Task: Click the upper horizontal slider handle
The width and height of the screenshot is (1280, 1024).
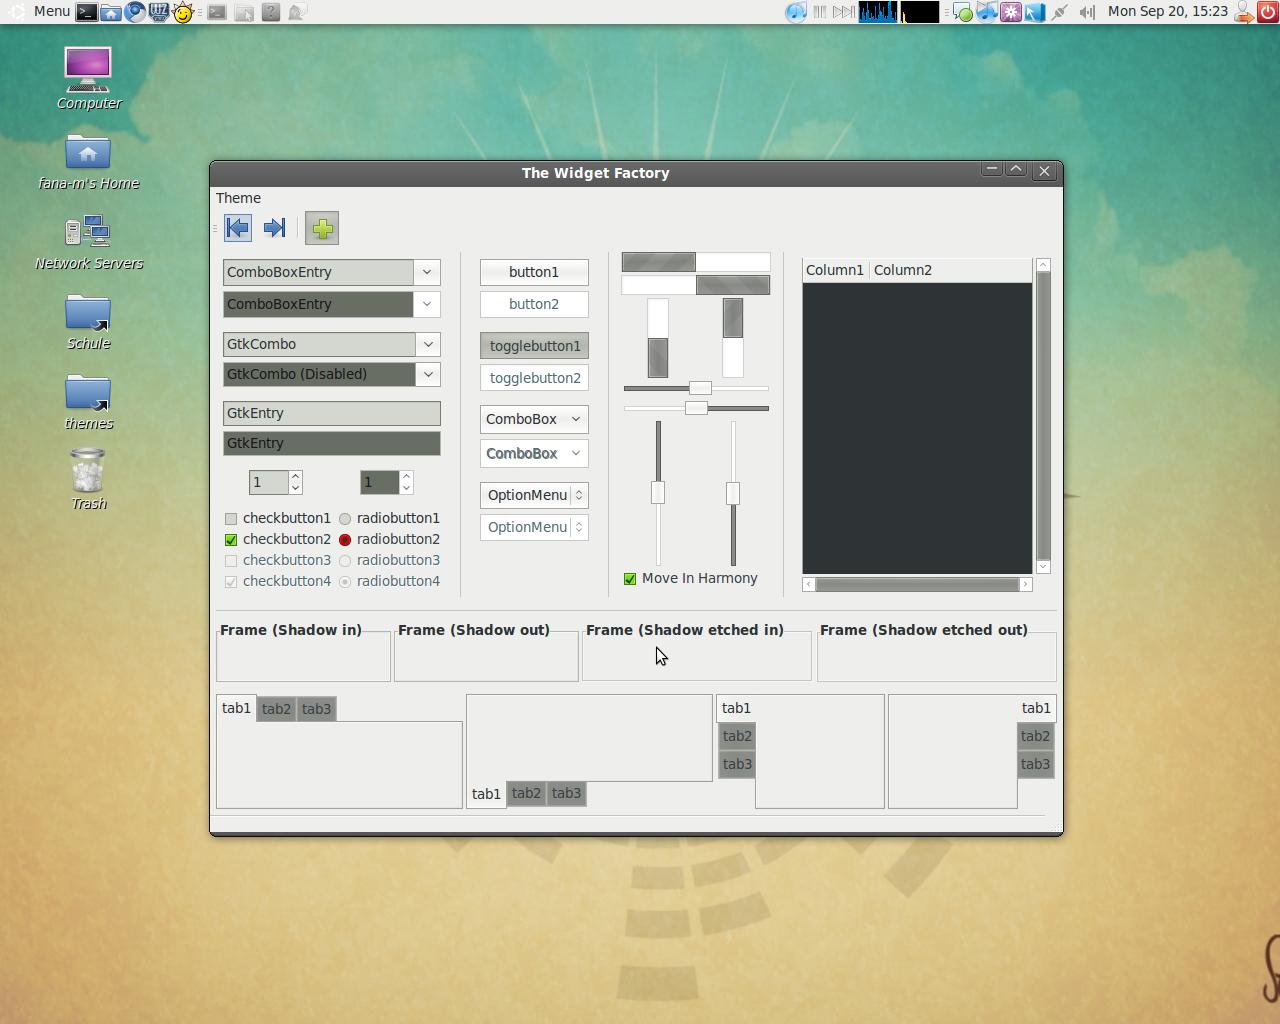Action: (x=700, y=388)
